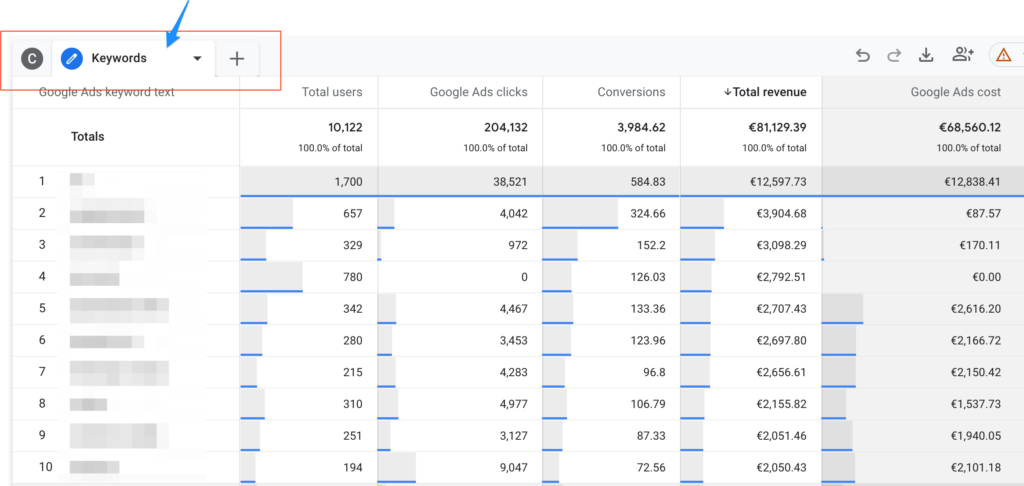Click the redo arrow icon

pyautogui.click(x=894, y=56)
